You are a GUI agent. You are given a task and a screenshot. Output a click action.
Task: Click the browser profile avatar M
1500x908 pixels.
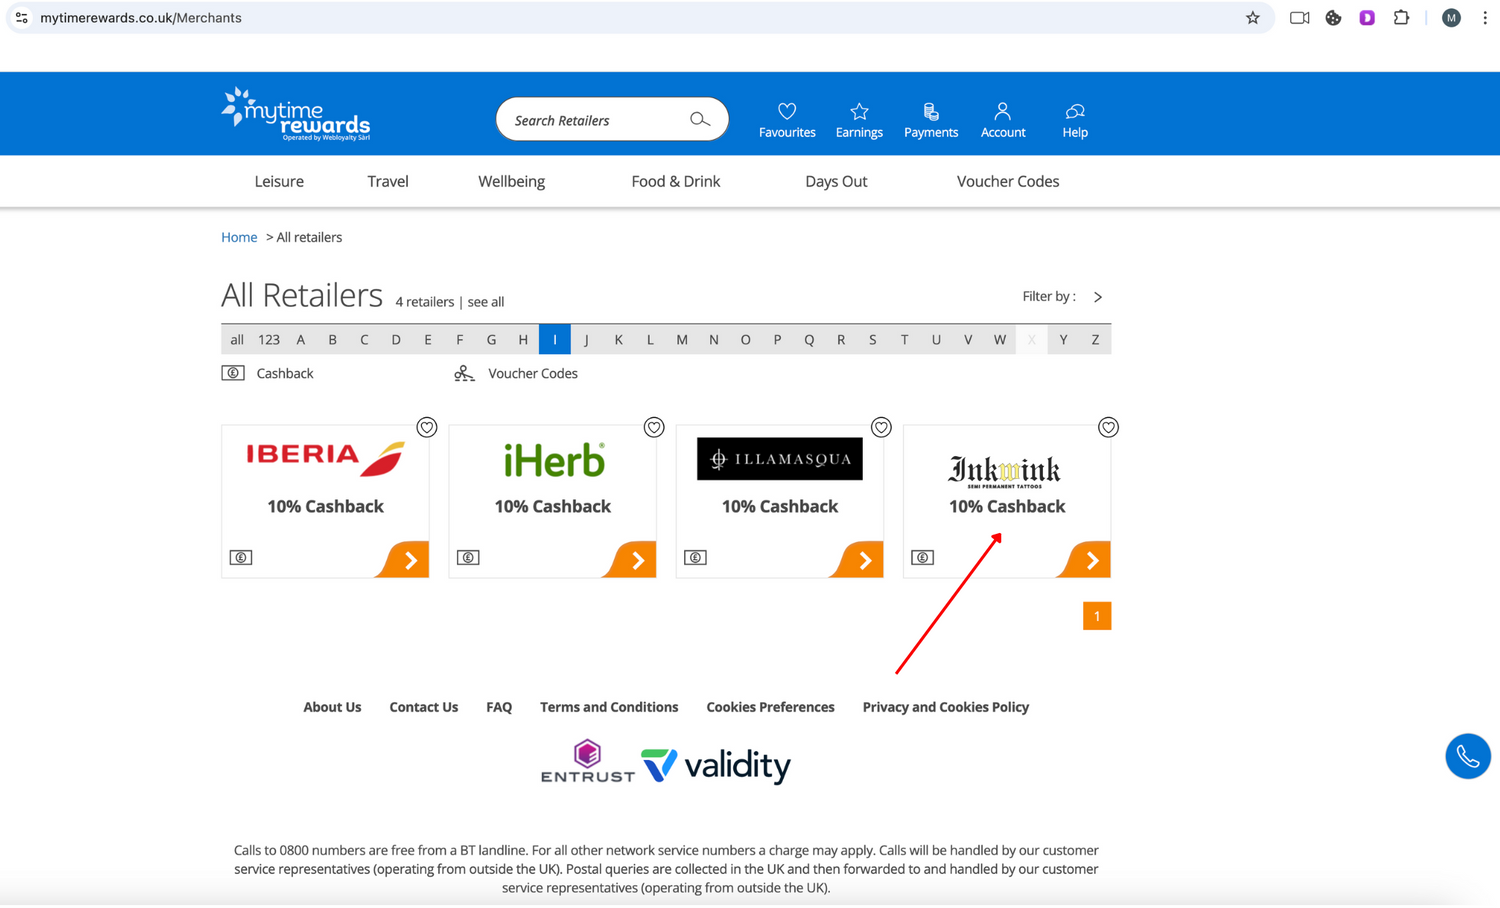(x=1451, y=18)
